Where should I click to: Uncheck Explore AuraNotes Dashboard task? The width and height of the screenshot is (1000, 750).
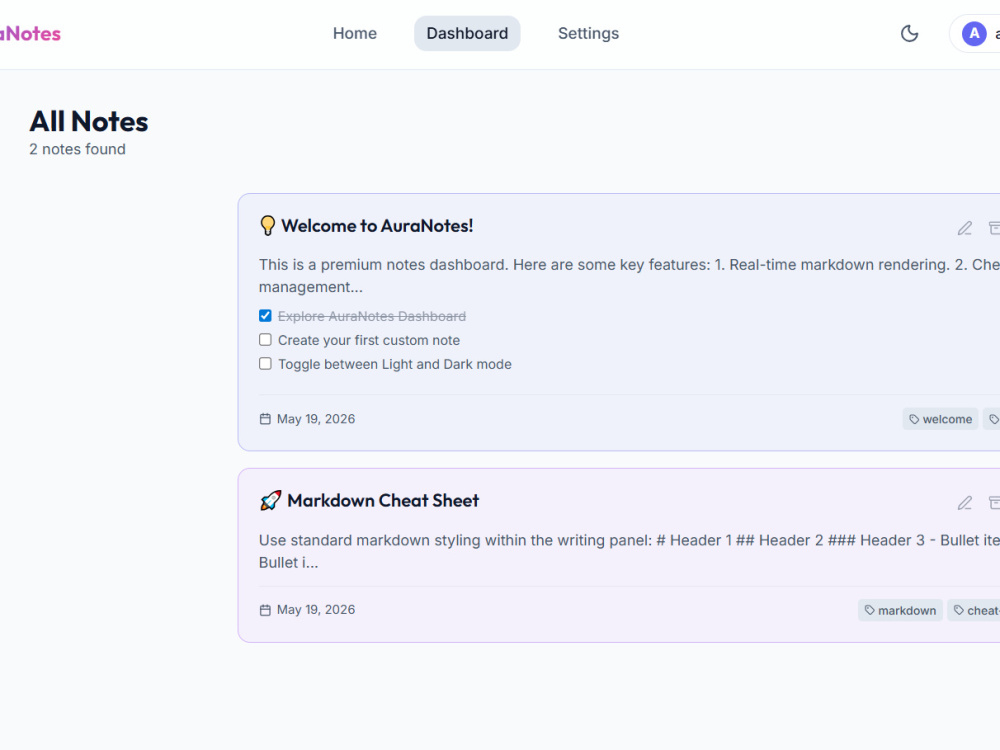click(265, 316)
